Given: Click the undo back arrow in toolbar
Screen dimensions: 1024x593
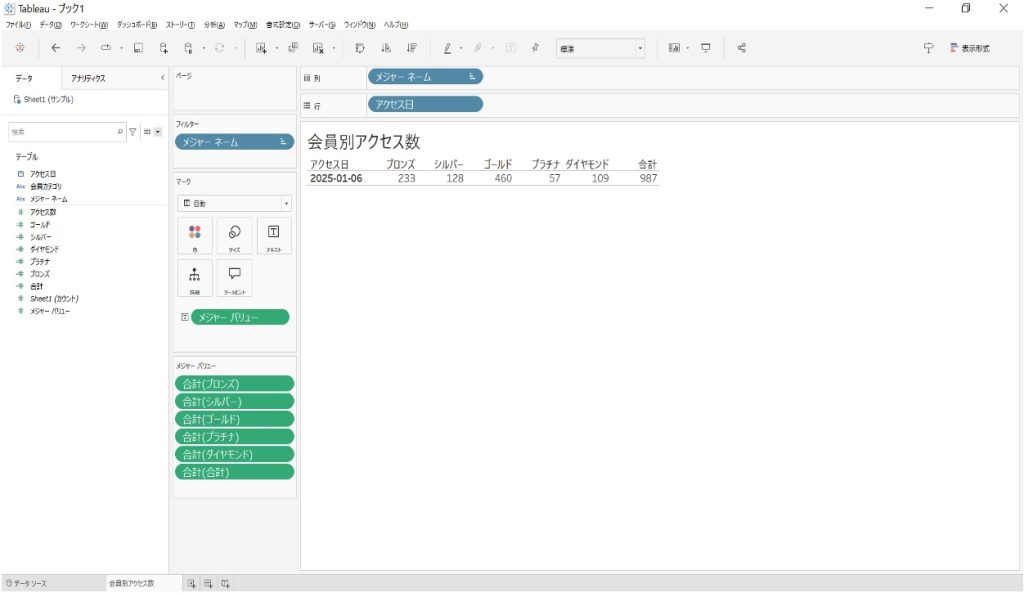Looking at the screenshot, I should pos(56,48).
